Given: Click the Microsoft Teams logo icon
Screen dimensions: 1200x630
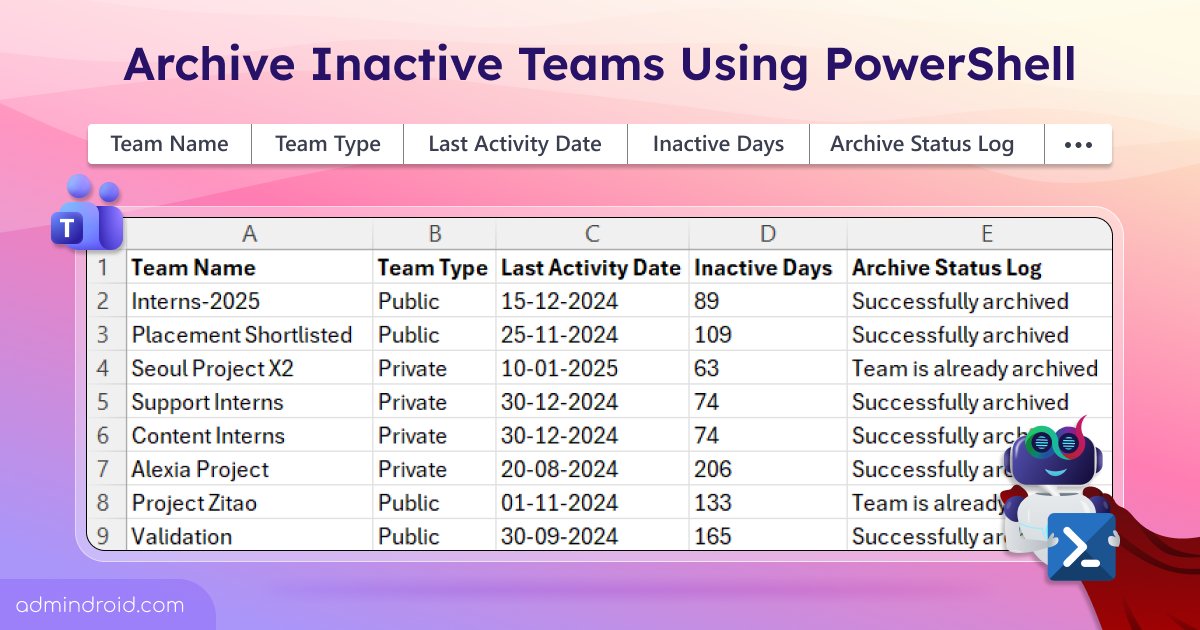Looking at the screenshot, I should [87, 213].
